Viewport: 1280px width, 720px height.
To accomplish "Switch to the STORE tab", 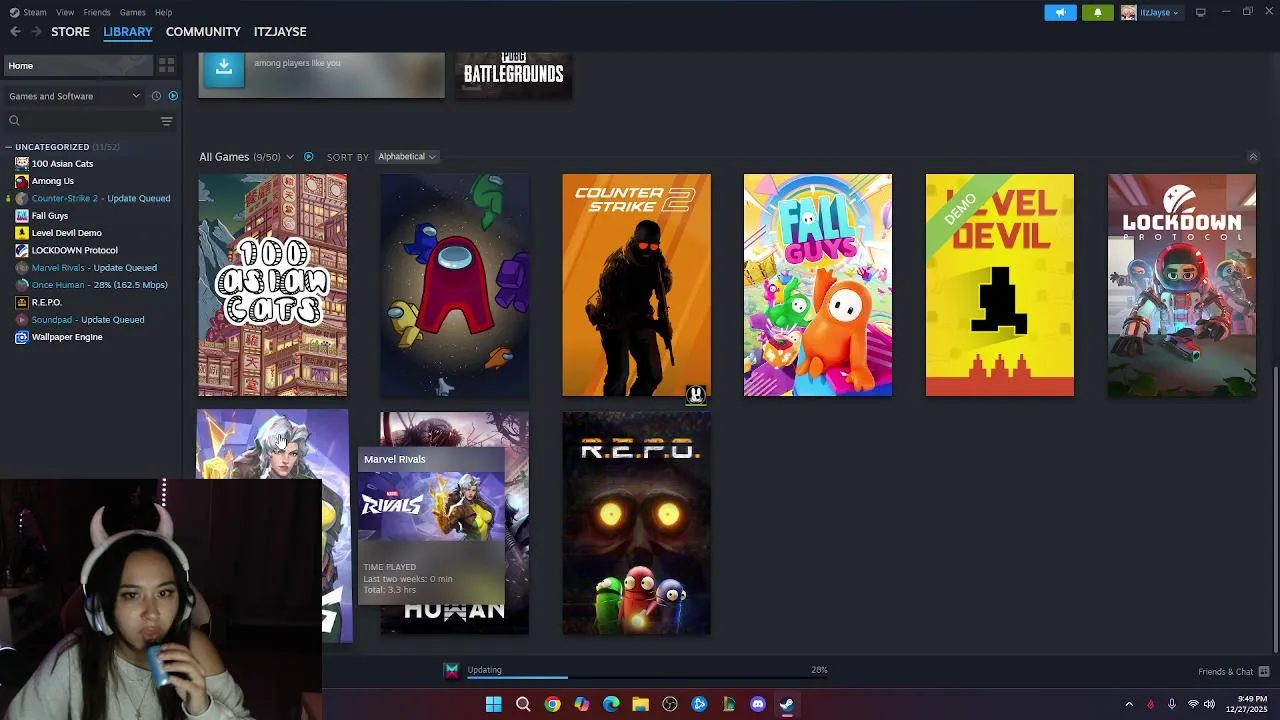I will point(70,32).
